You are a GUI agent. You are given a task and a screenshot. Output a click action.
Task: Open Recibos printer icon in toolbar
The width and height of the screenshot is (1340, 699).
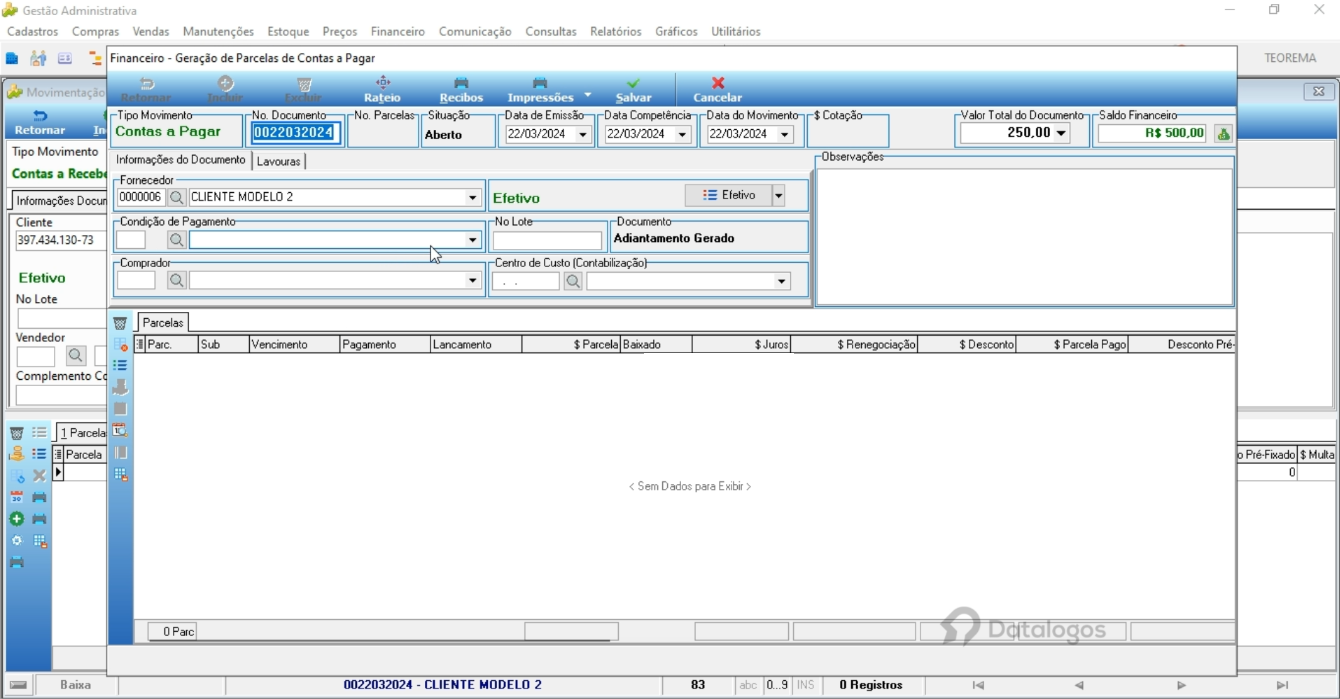coord(461,83)
